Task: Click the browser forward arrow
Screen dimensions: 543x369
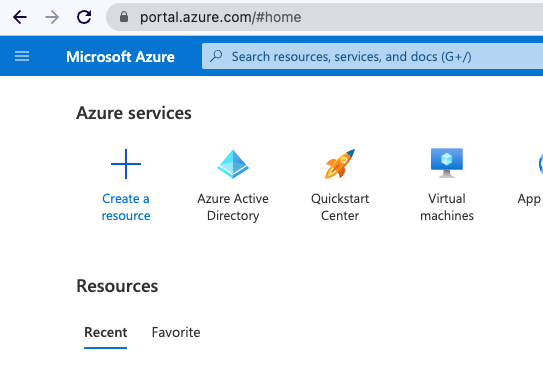Action: [52, 17]
